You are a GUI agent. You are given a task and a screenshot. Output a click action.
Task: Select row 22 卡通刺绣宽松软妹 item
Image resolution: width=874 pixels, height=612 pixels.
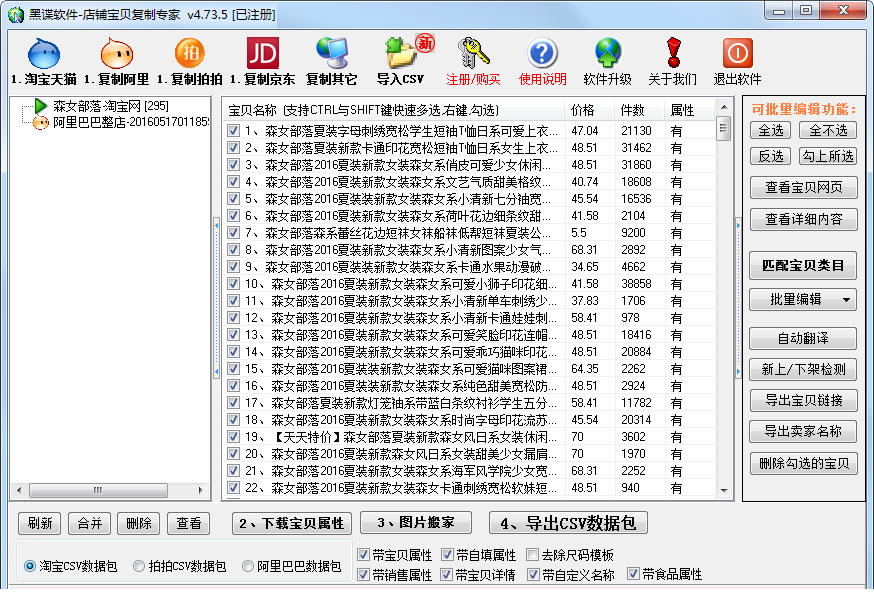pos(401,488)
